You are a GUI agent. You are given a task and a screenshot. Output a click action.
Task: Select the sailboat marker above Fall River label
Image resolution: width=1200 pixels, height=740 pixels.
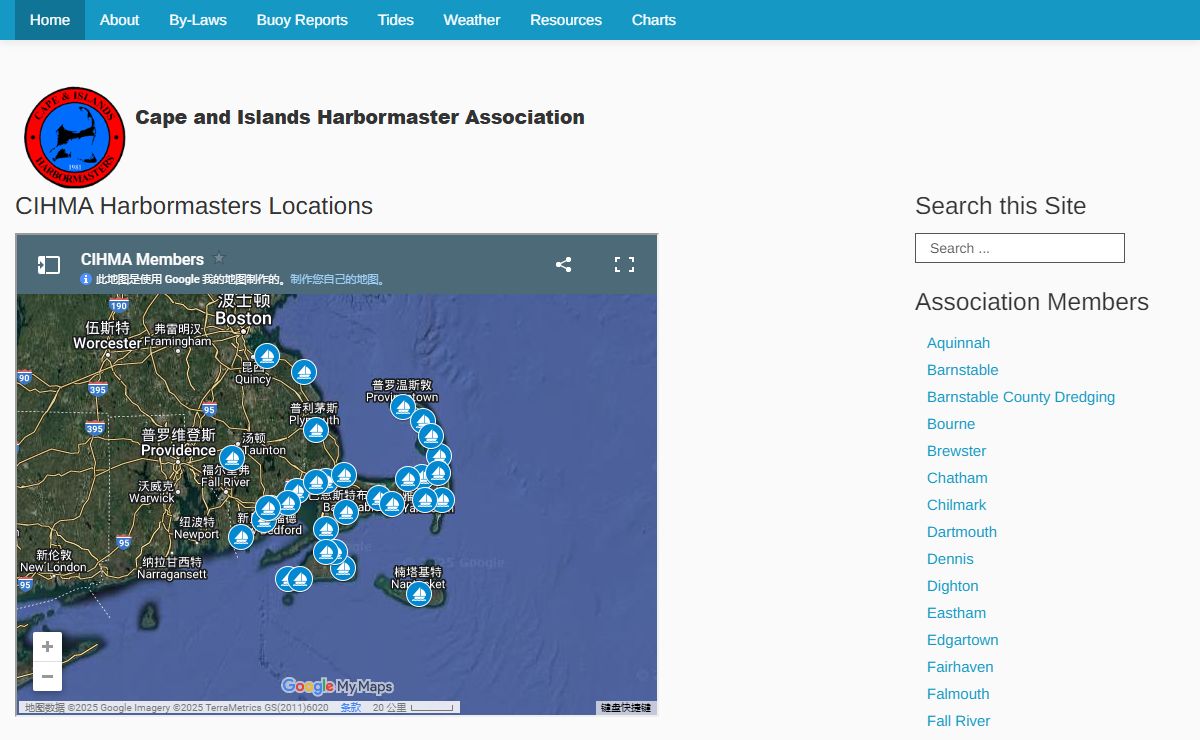pyautogui.click(x=232, y=459)
